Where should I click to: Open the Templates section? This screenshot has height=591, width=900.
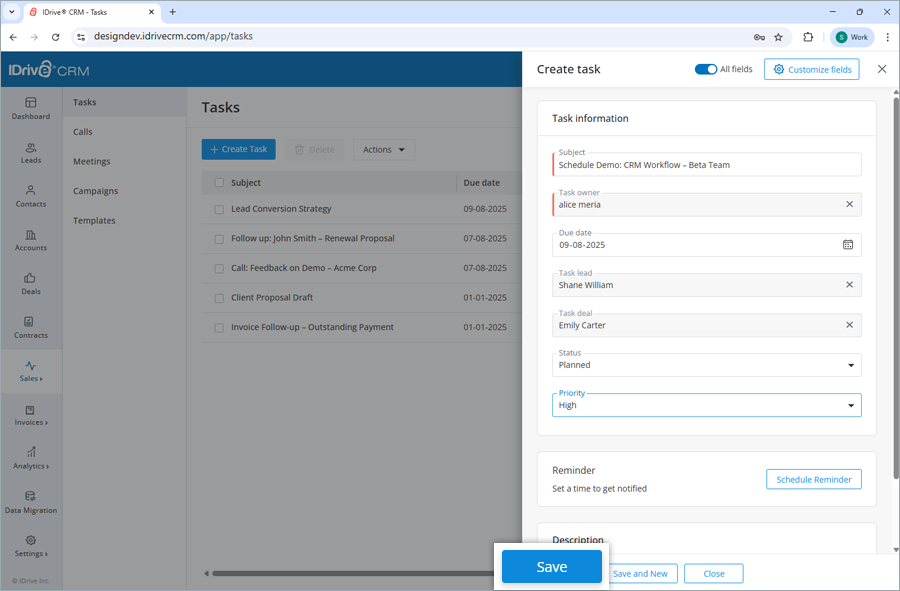(x=94, y=220)
